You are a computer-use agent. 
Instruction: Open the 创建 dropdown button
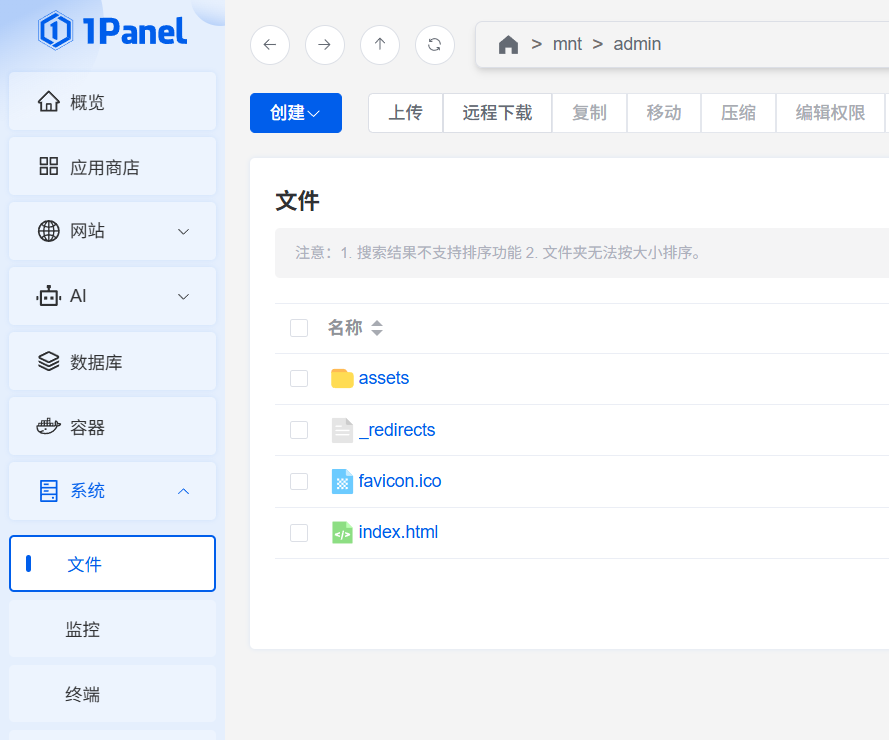pos(296,113)
